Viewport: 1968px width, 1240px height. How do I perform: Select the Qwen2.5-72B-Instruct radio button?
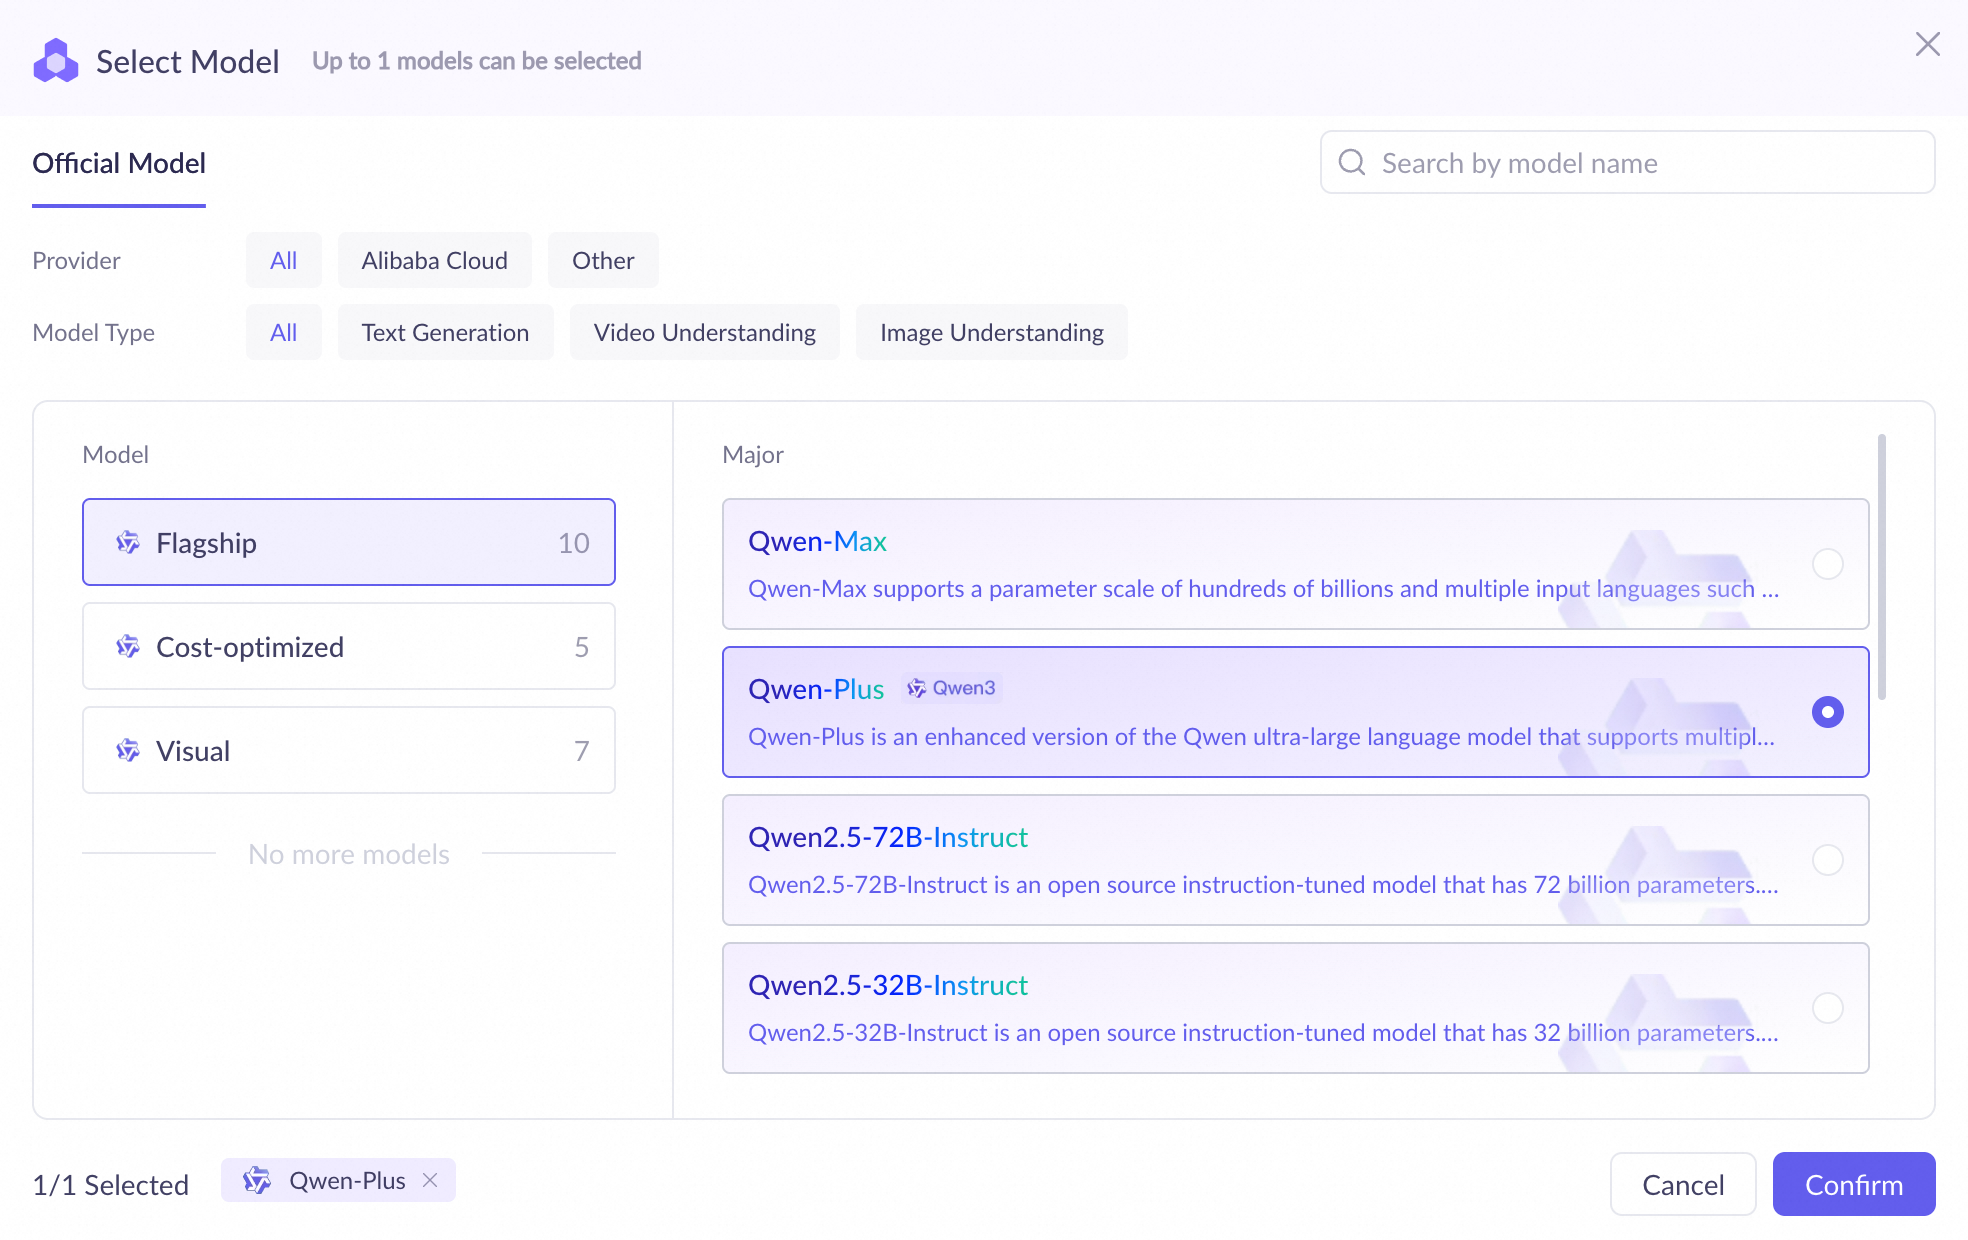click(x=1827, y=860)
